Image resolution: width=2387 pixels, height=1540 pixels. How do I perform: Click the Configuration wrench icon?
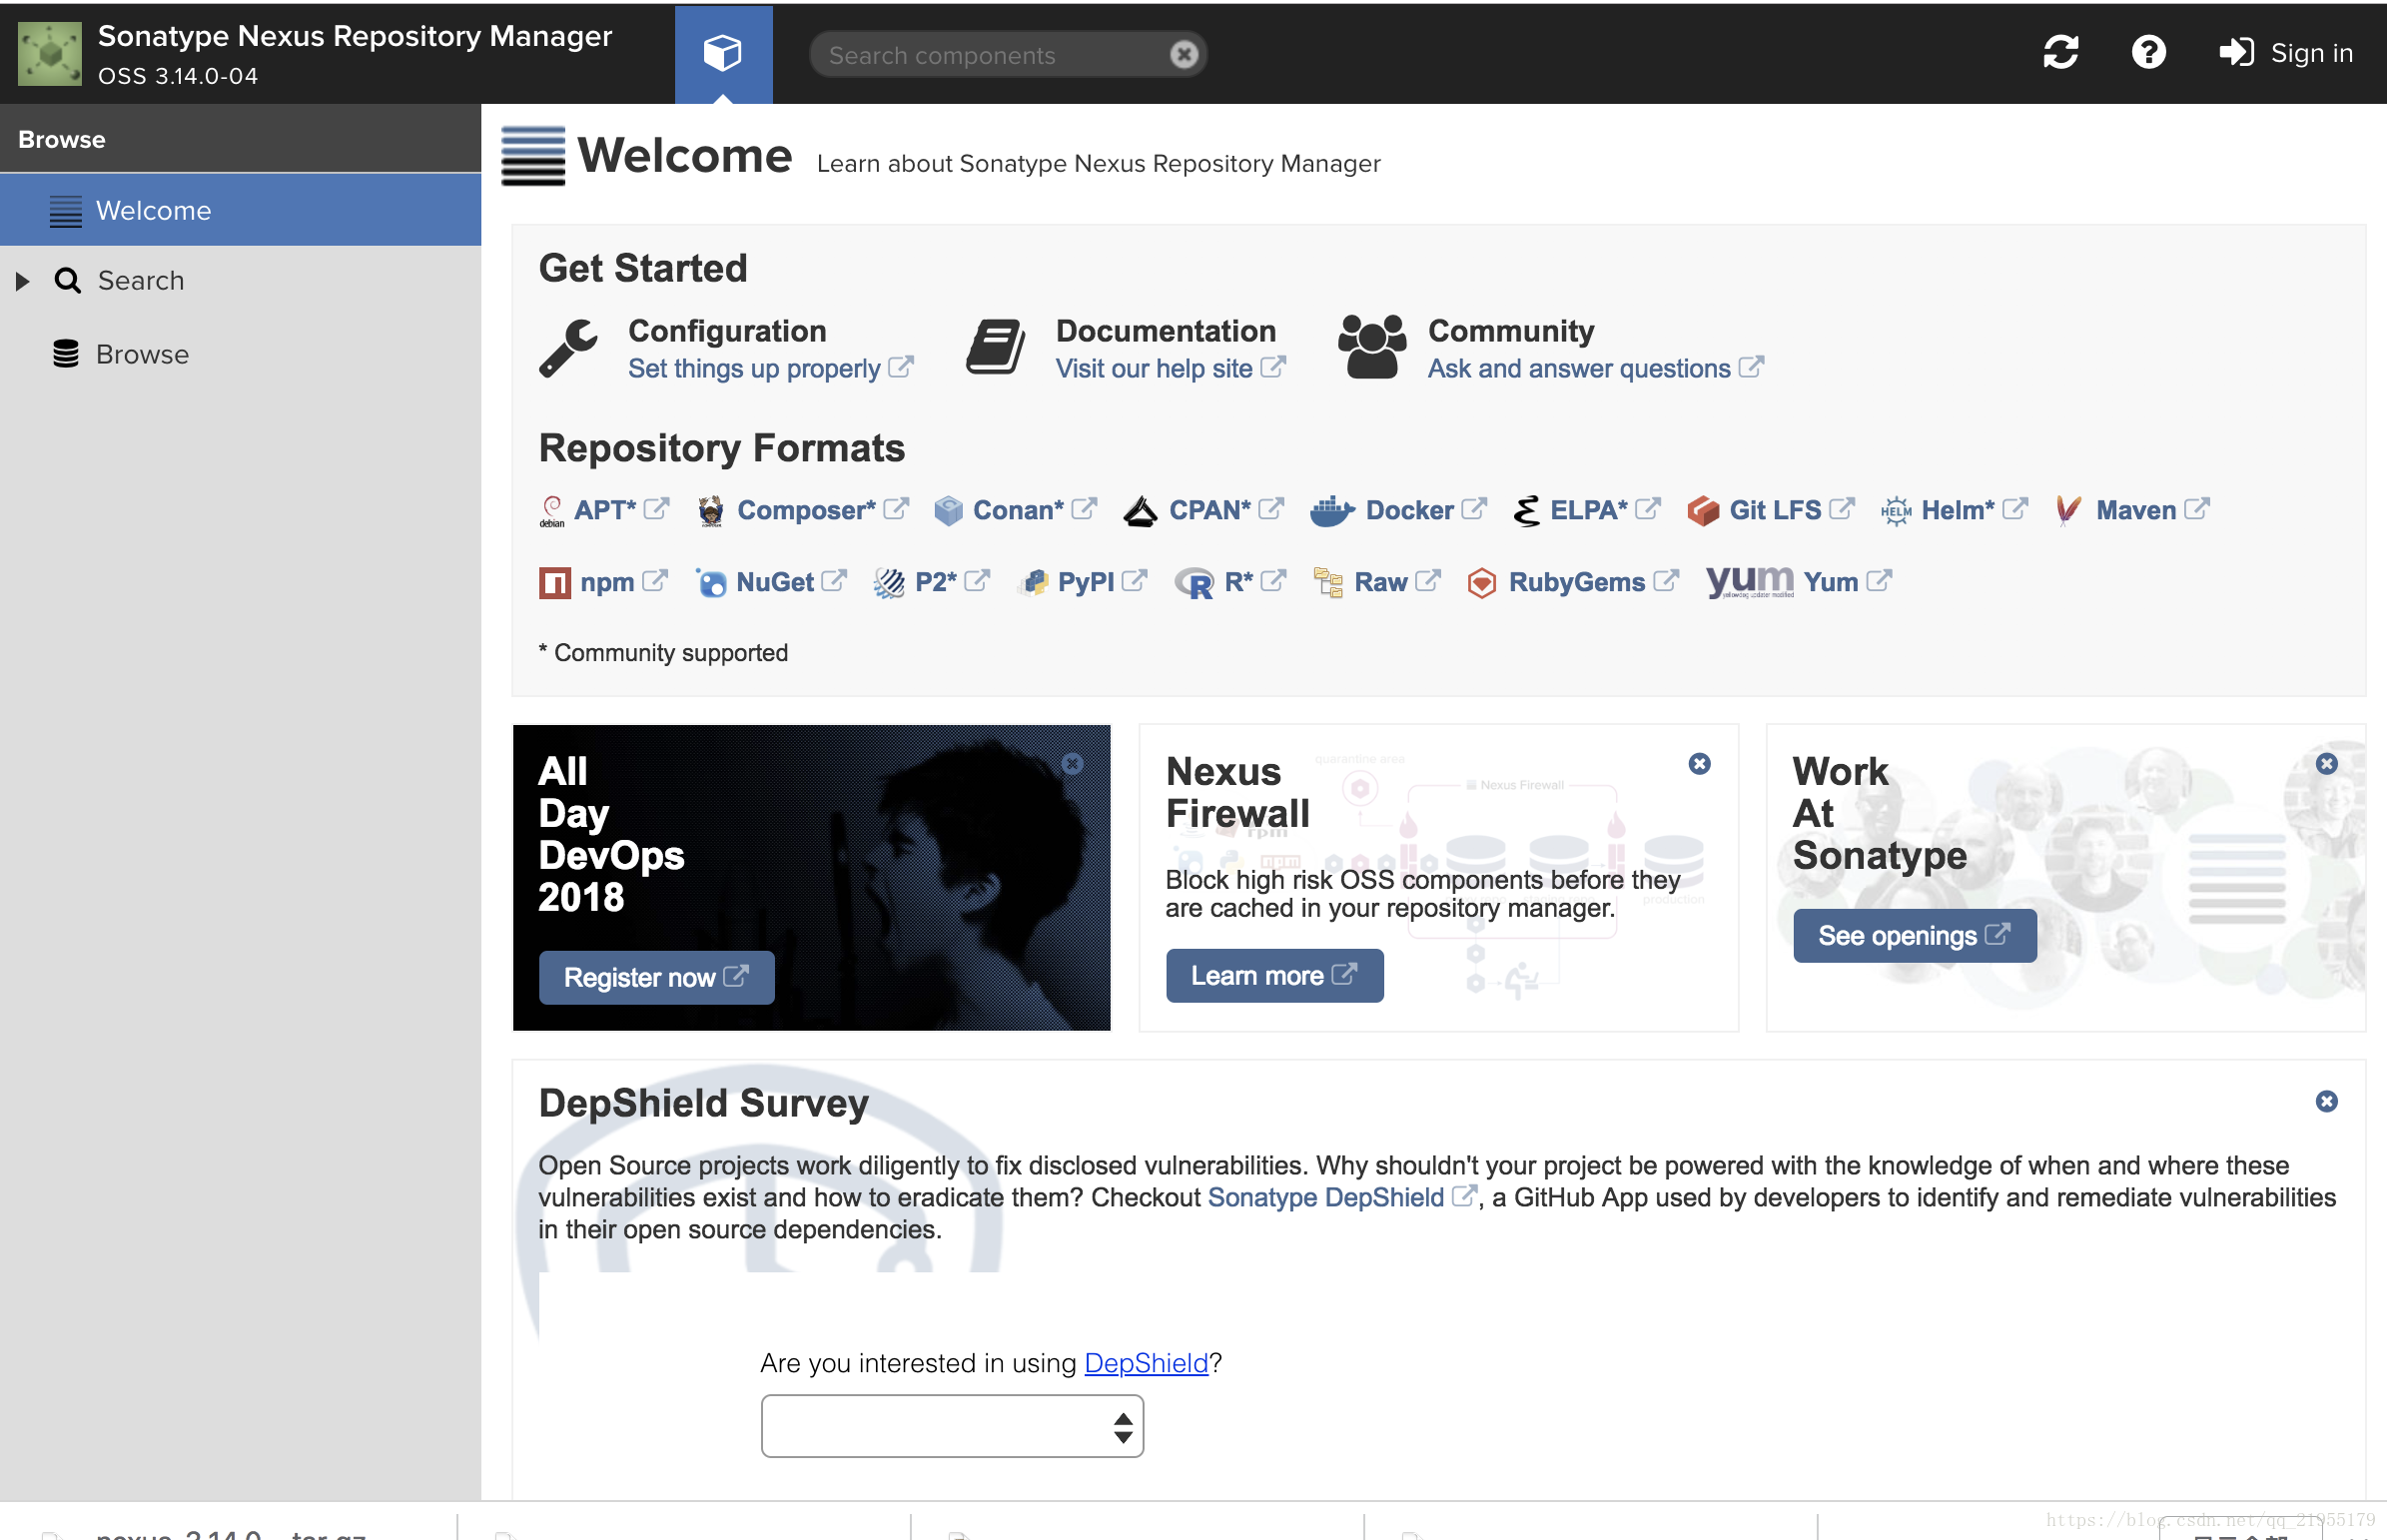[568, 348]
